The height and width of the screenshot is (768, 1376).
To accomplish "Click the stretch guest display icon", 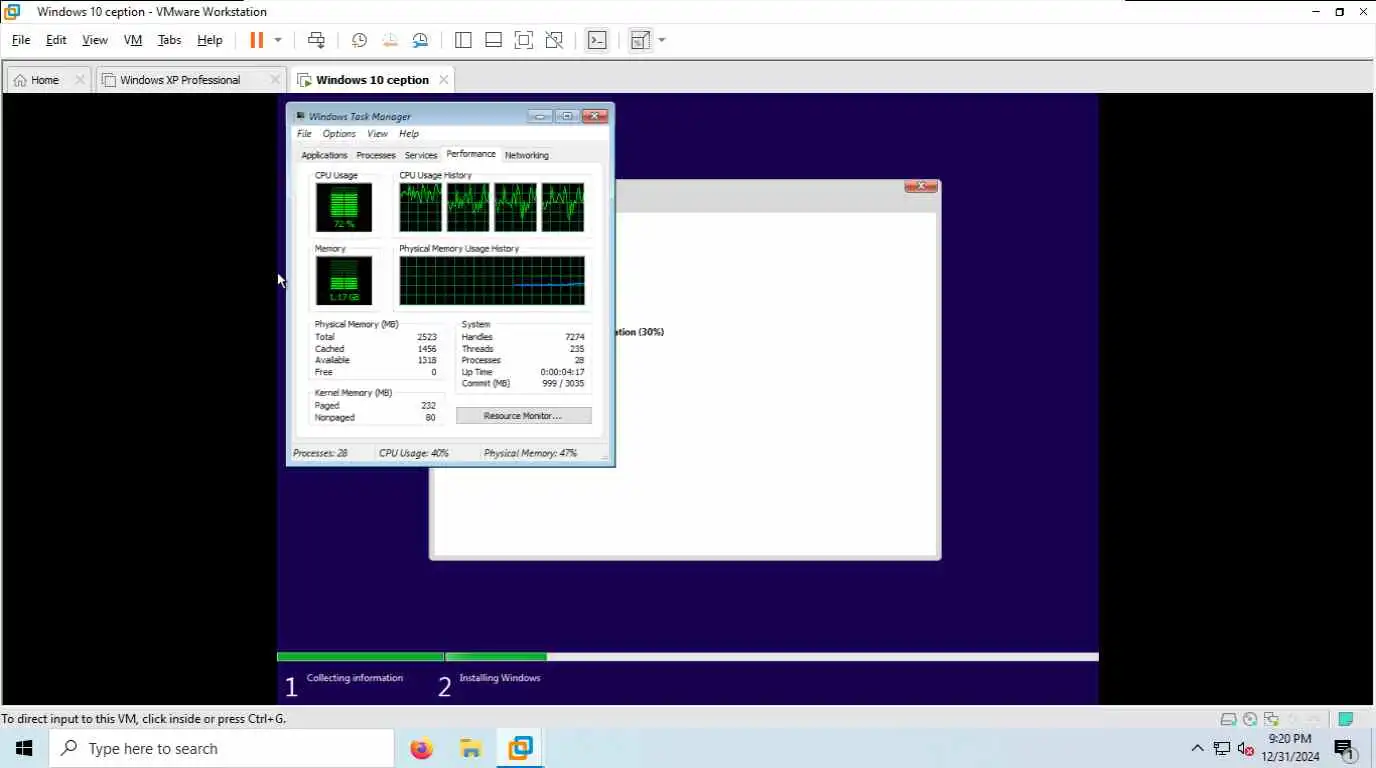I will (x=640, y=40).
